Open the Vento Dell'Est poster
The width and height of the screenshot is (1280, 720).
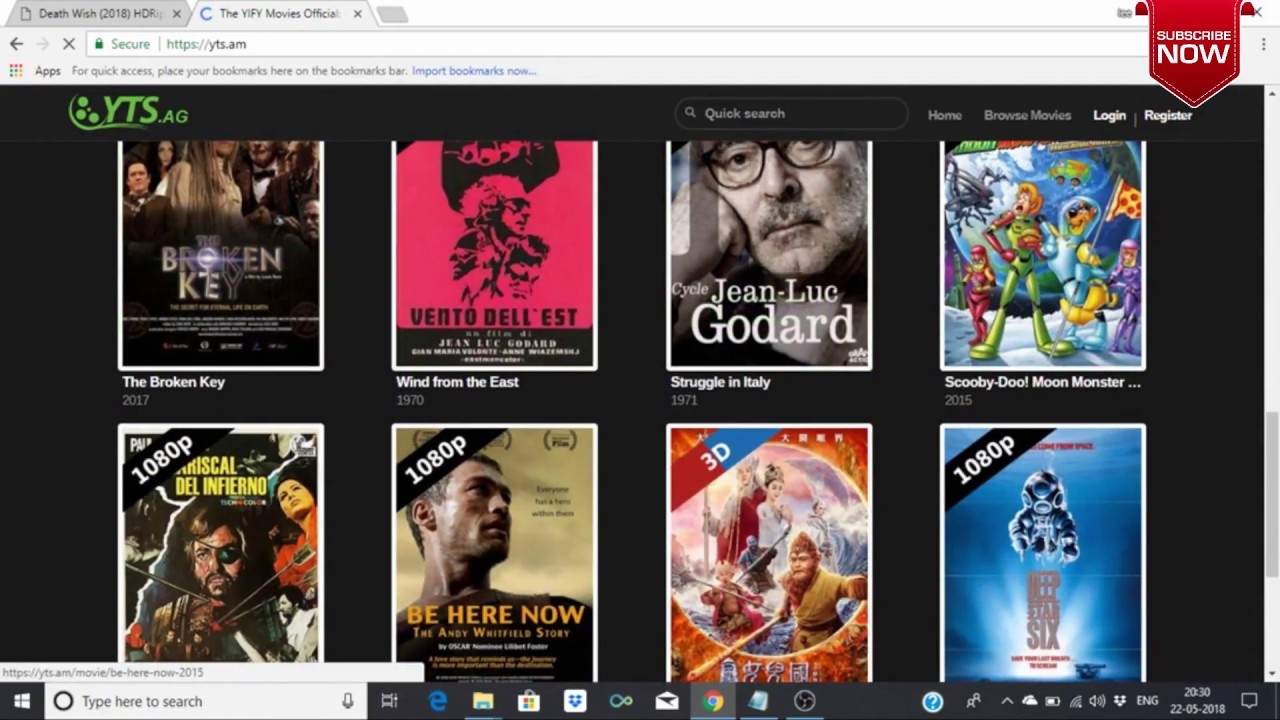tap(495, 255)
